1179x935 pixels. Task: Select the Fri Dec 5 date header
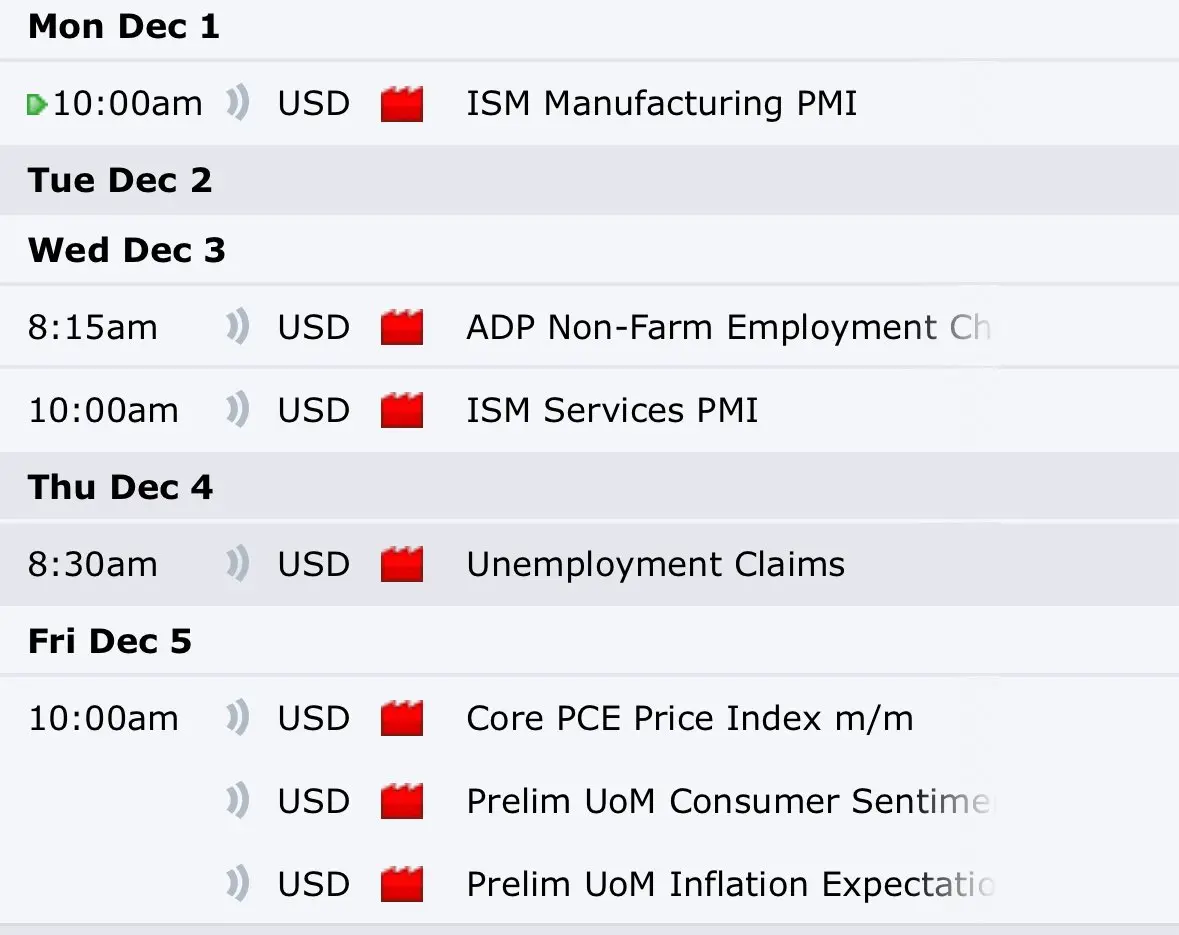[109, 641]
